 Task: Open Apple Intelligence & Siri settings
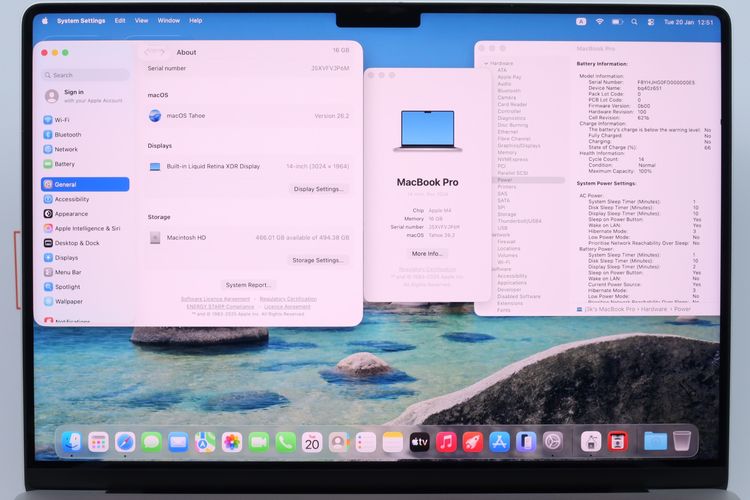tap(82, 228)
